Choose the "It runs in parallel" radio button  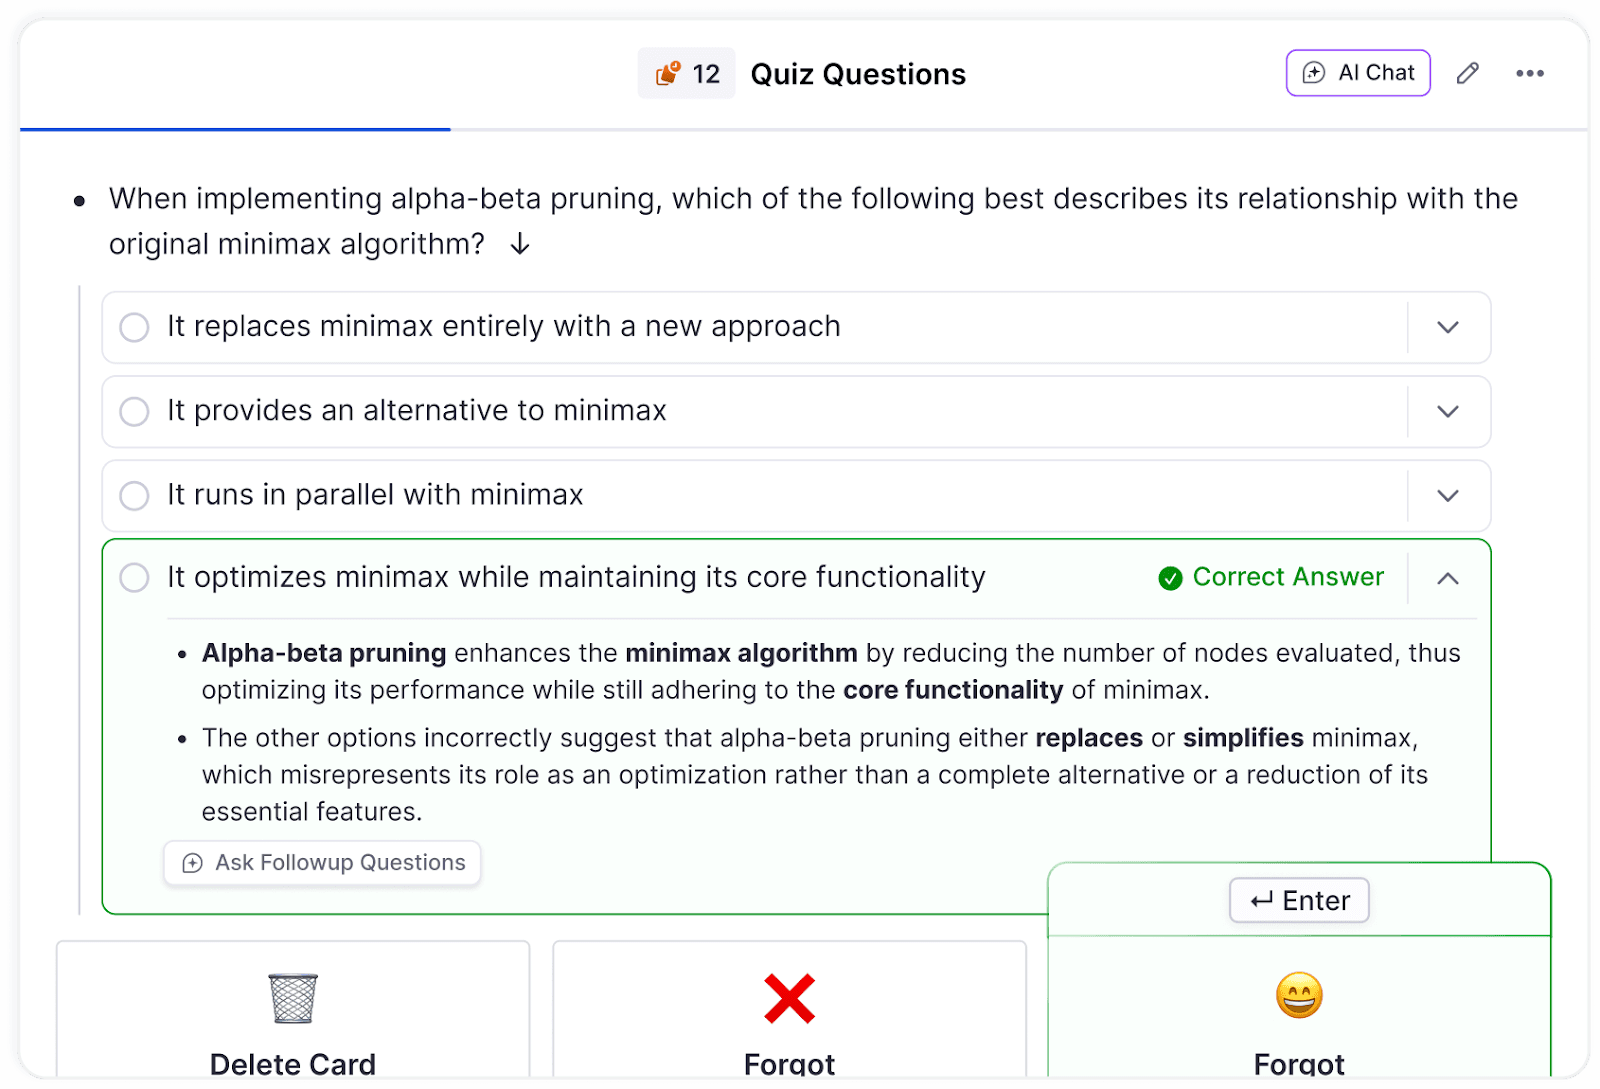[134, 495]
